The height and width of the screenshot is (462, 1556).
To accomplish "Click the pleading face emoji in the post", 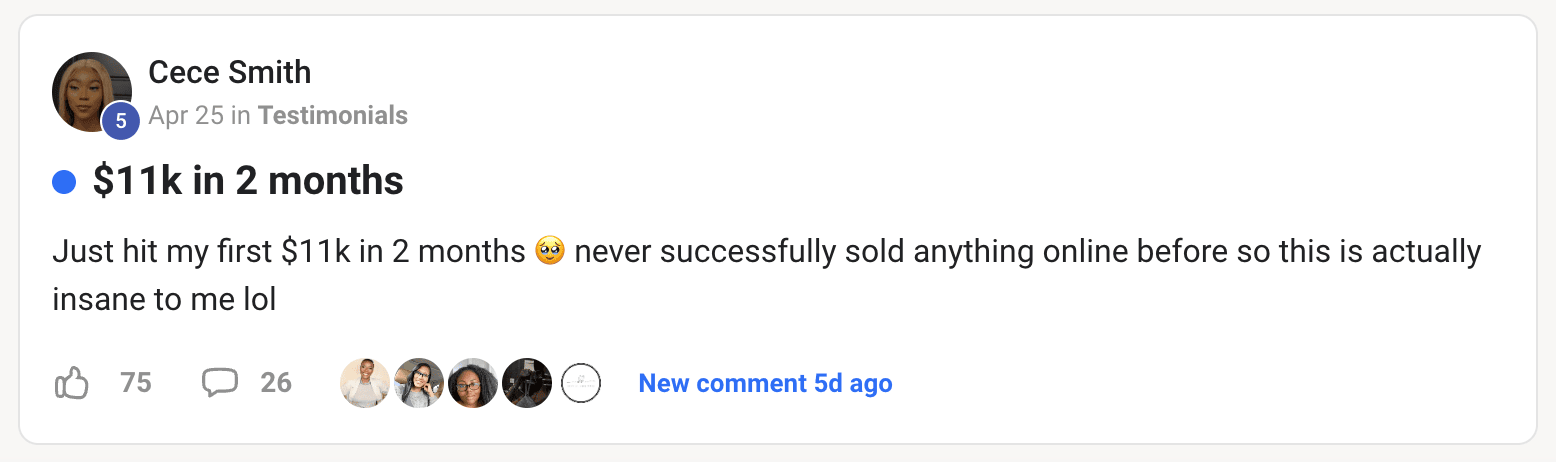I will 550,251.
